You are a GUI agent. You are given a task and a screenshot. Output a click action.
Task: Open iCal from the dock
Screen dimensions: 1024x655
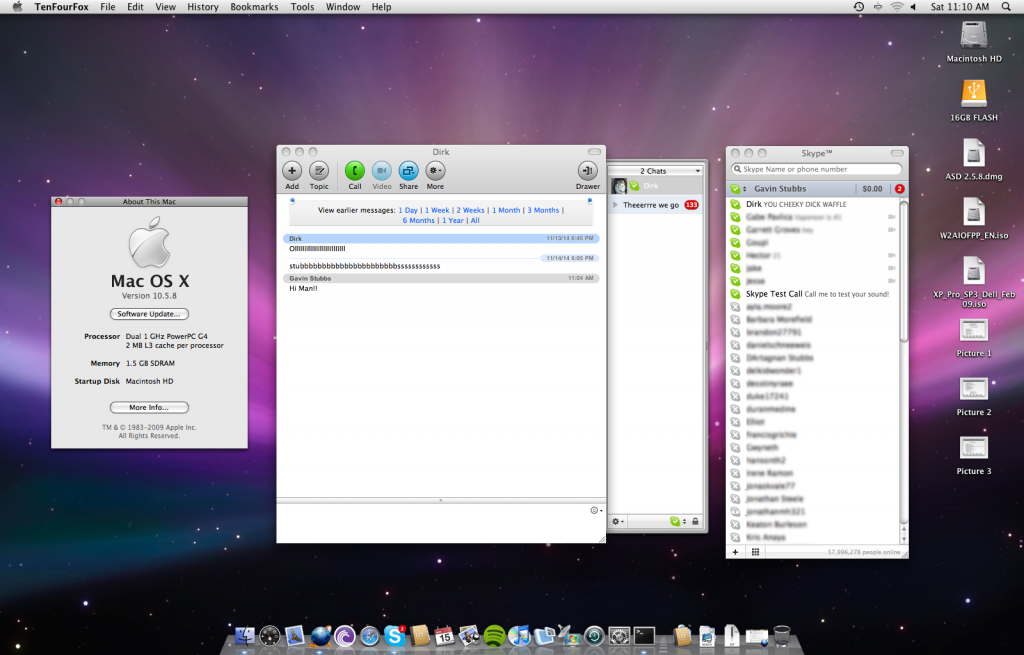tap(444, 635)
